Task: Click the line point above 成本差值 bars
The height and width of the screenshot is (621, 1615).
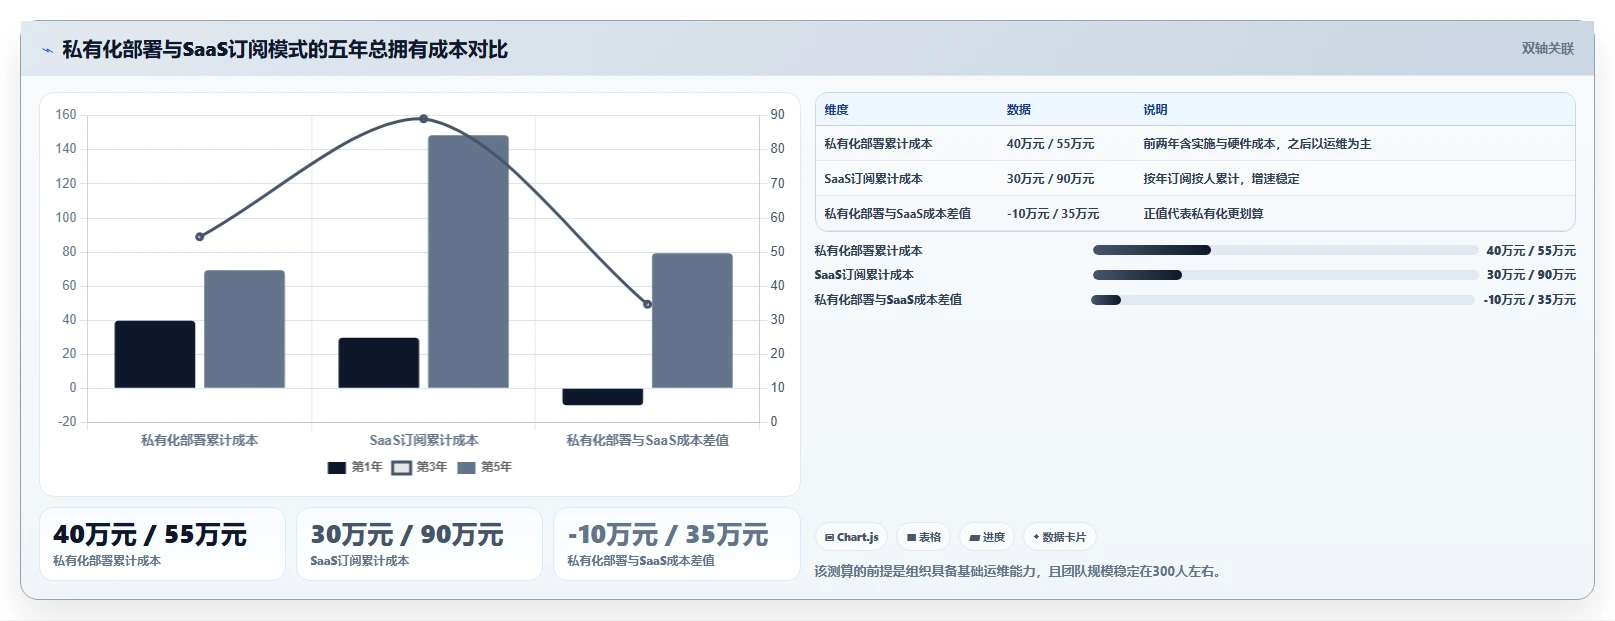Action: point(647,304)
